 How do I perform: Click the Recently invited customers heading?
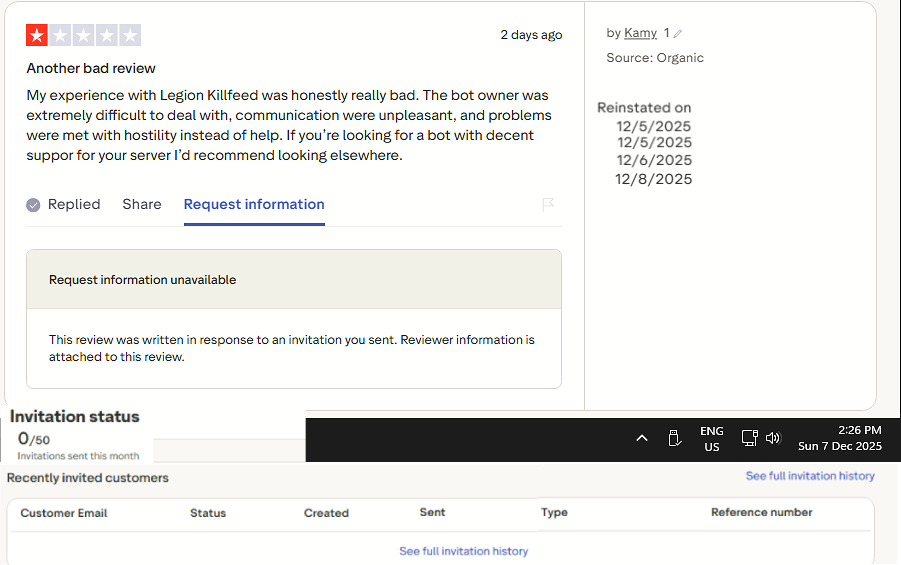[x=87, y=478]
